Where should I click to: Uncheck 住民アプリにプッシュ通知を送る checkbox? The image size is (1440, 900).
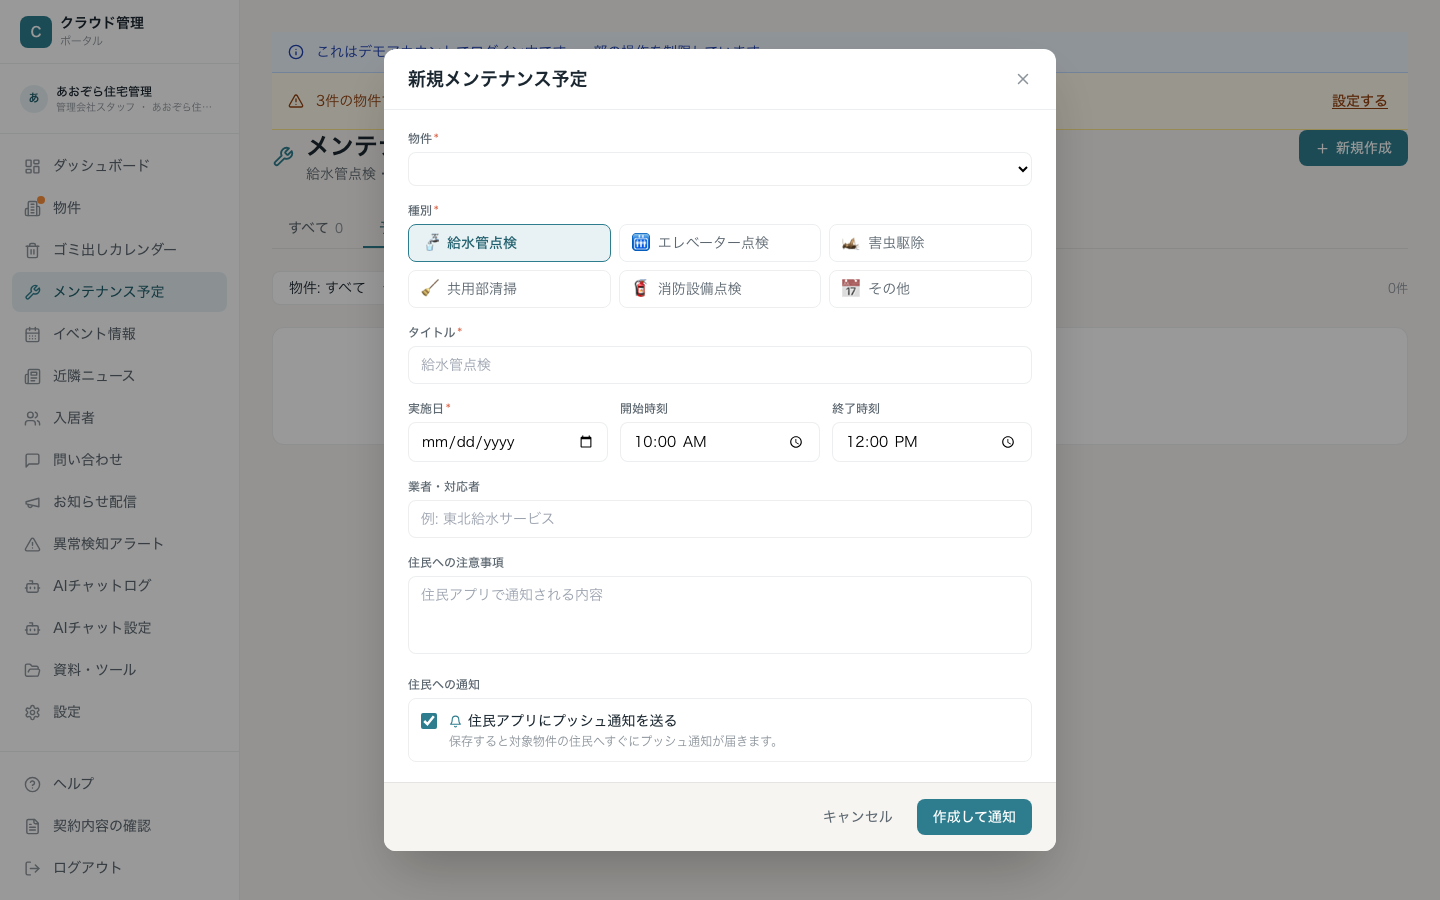click(x=429, y=721)
